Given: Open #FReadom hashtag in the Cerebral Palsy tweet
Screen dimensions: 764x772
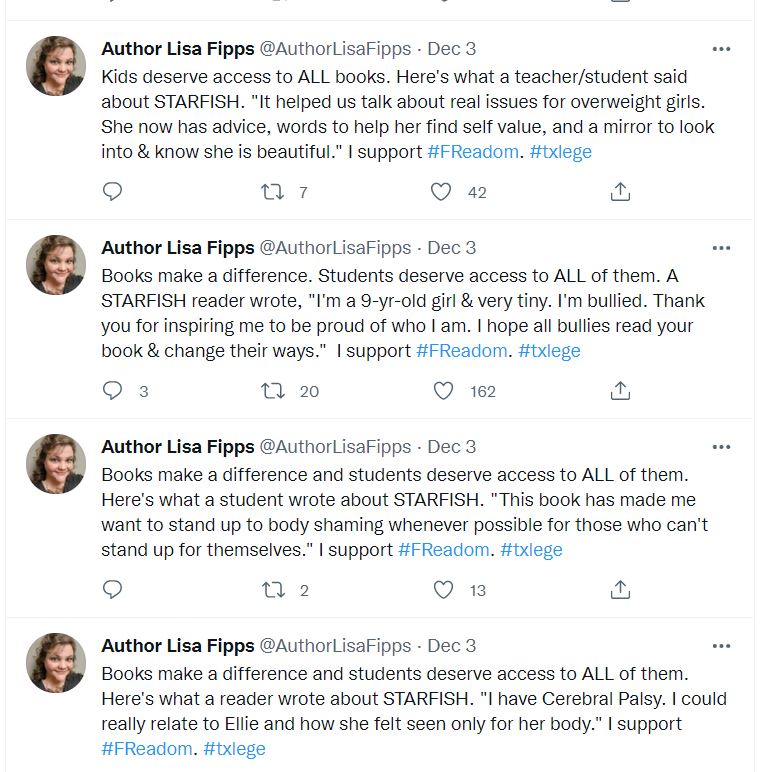Looking at the screenshot, I should coord(147,748).
